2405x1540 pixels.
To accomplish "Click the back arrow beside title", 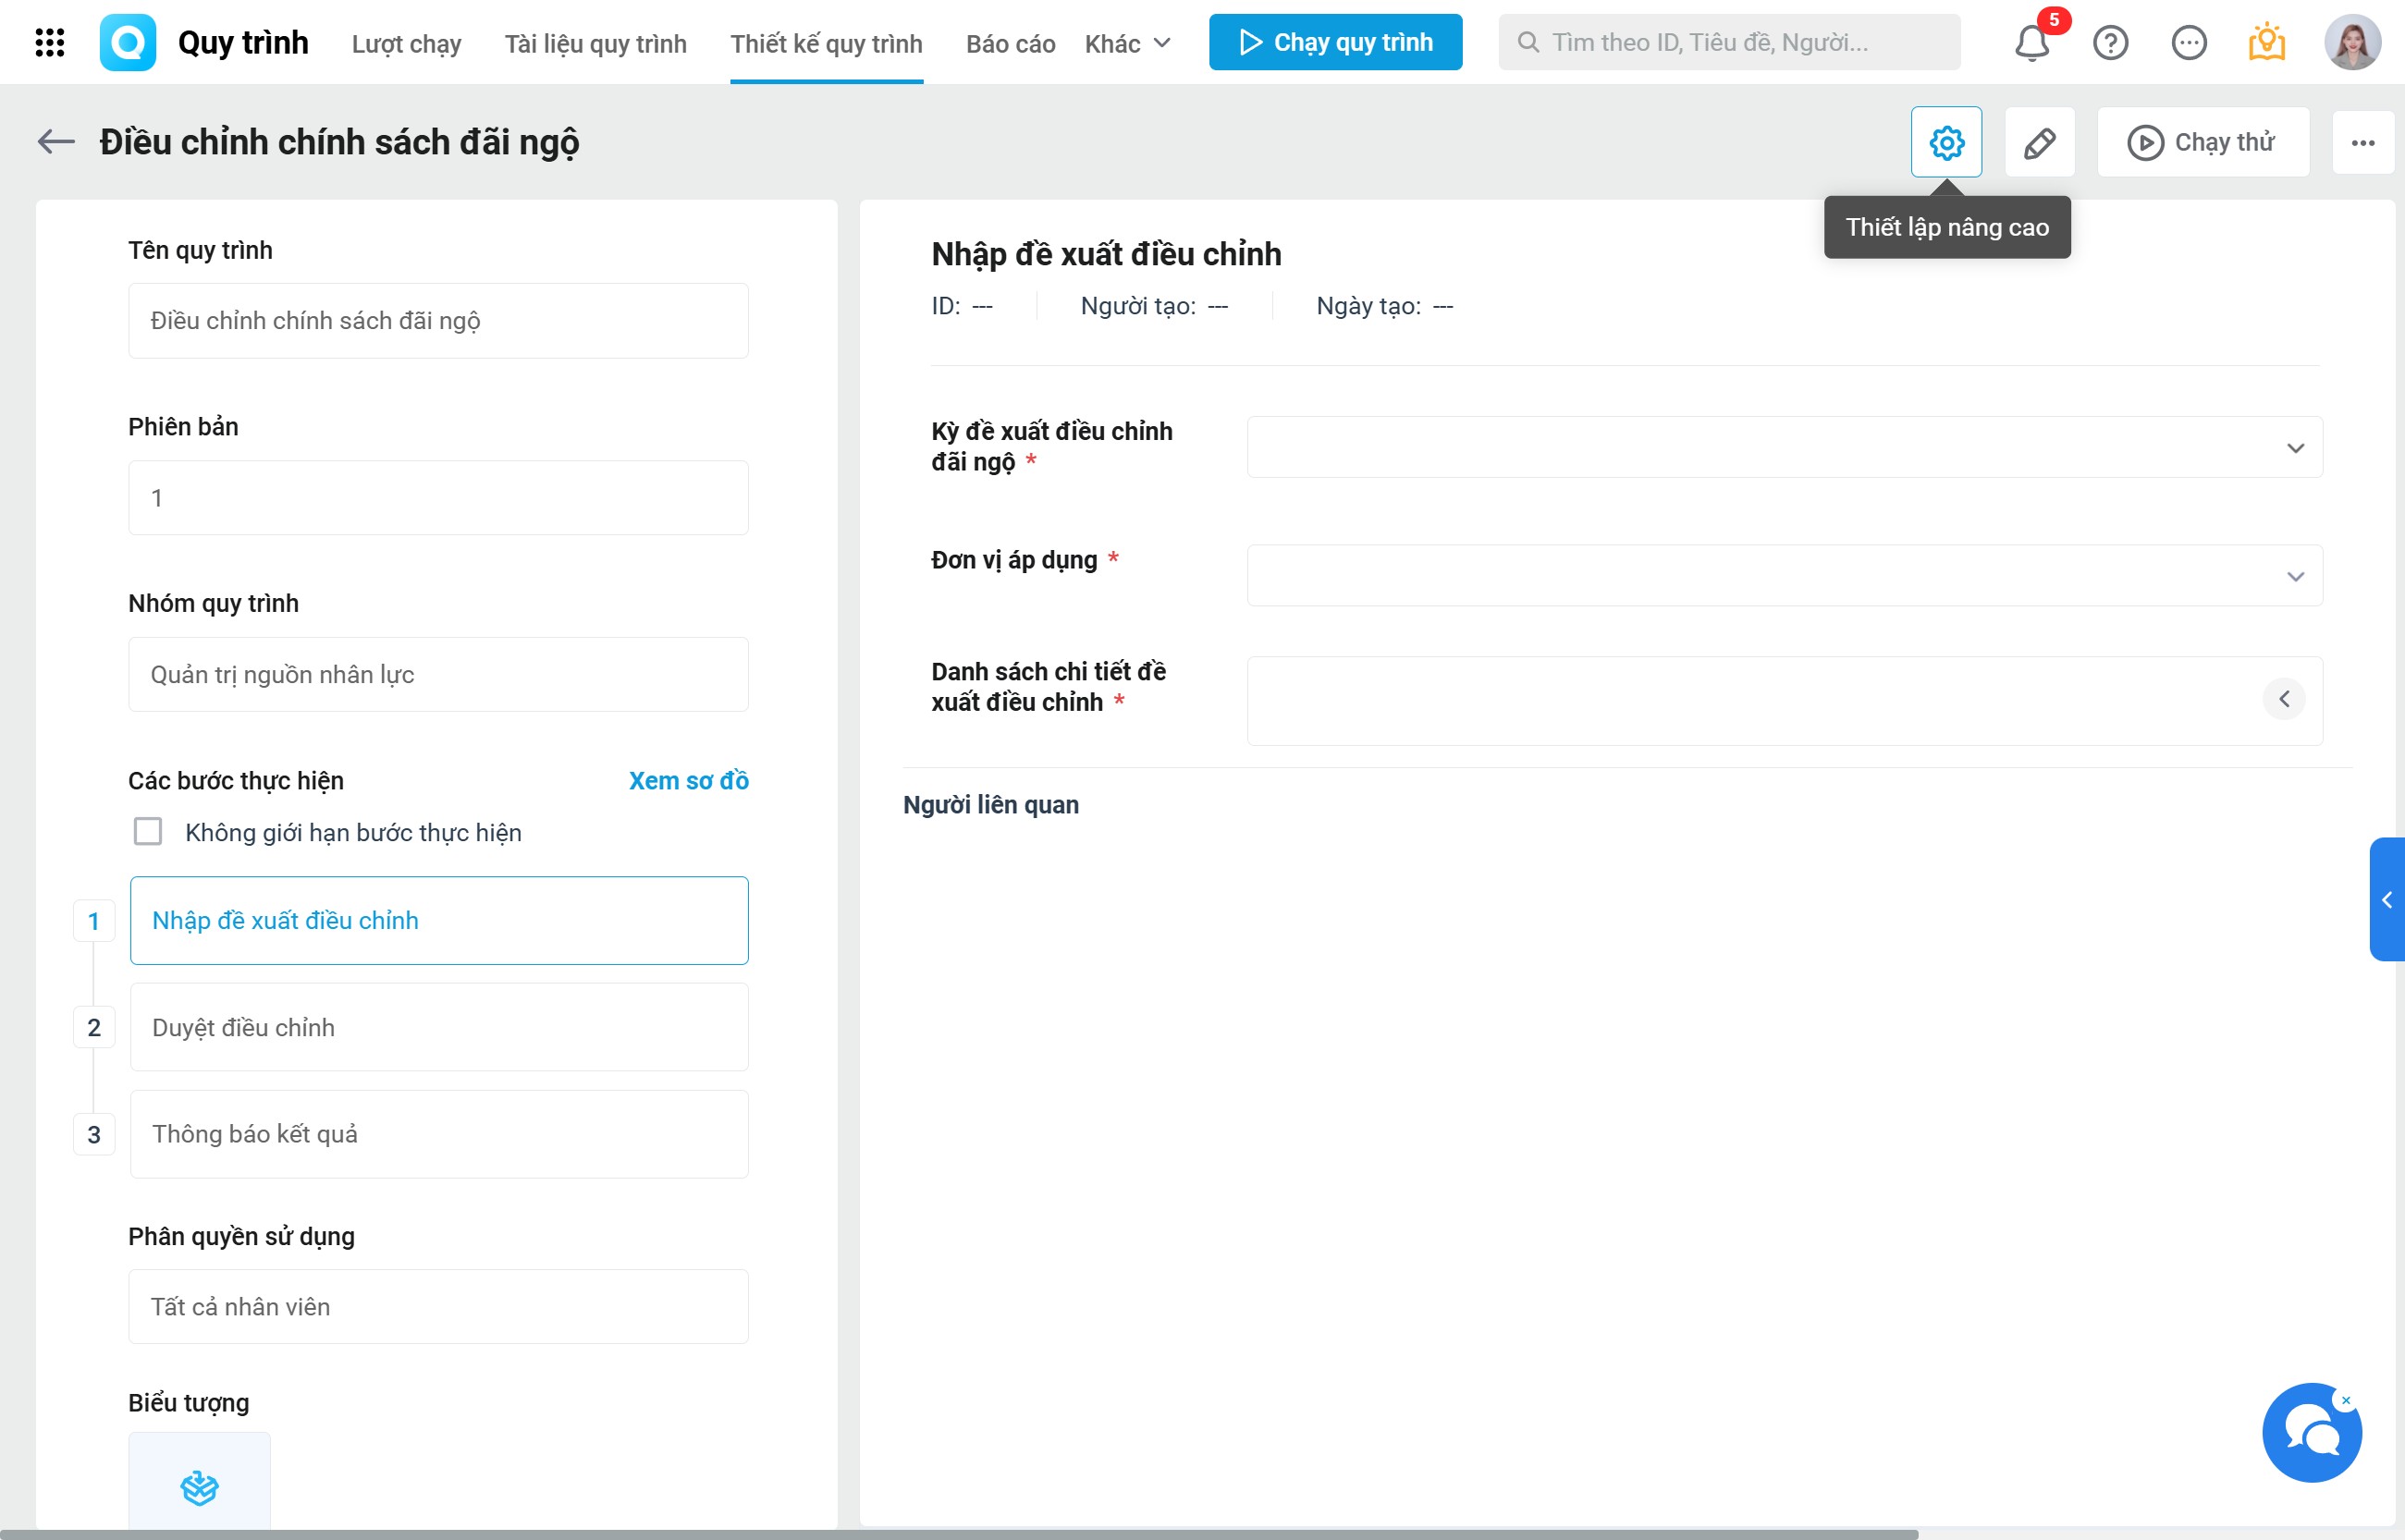I will tap(56, 142).
